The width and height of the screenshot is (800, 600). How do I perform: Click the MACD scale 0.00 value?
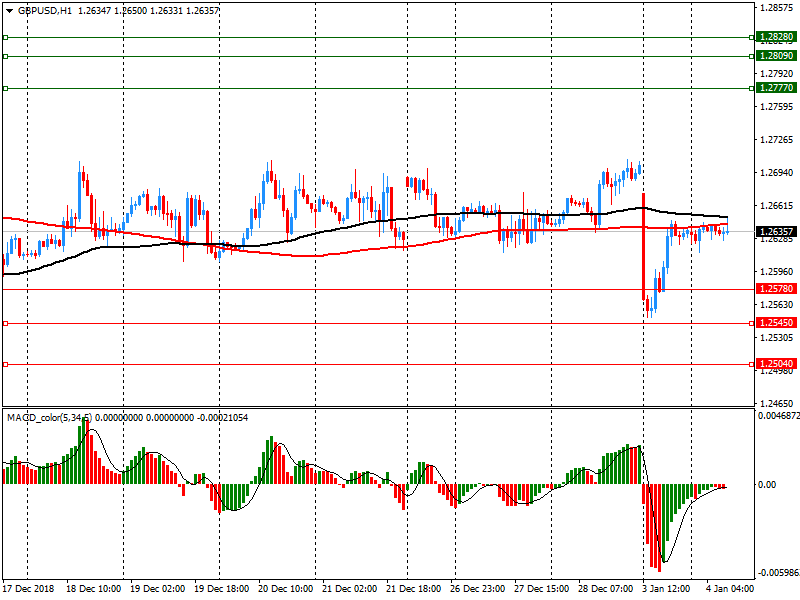click(x=767, y=485)
